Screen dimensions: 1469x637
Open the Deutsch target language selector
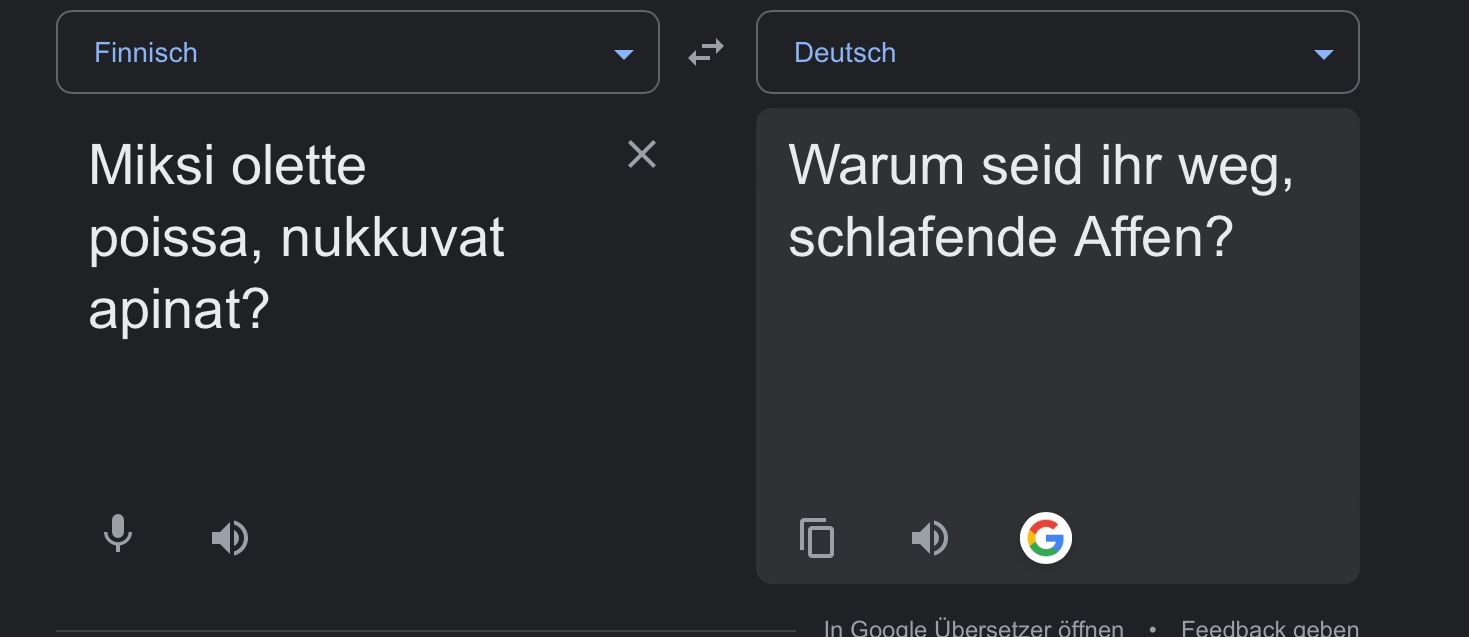click(1057, 53)
